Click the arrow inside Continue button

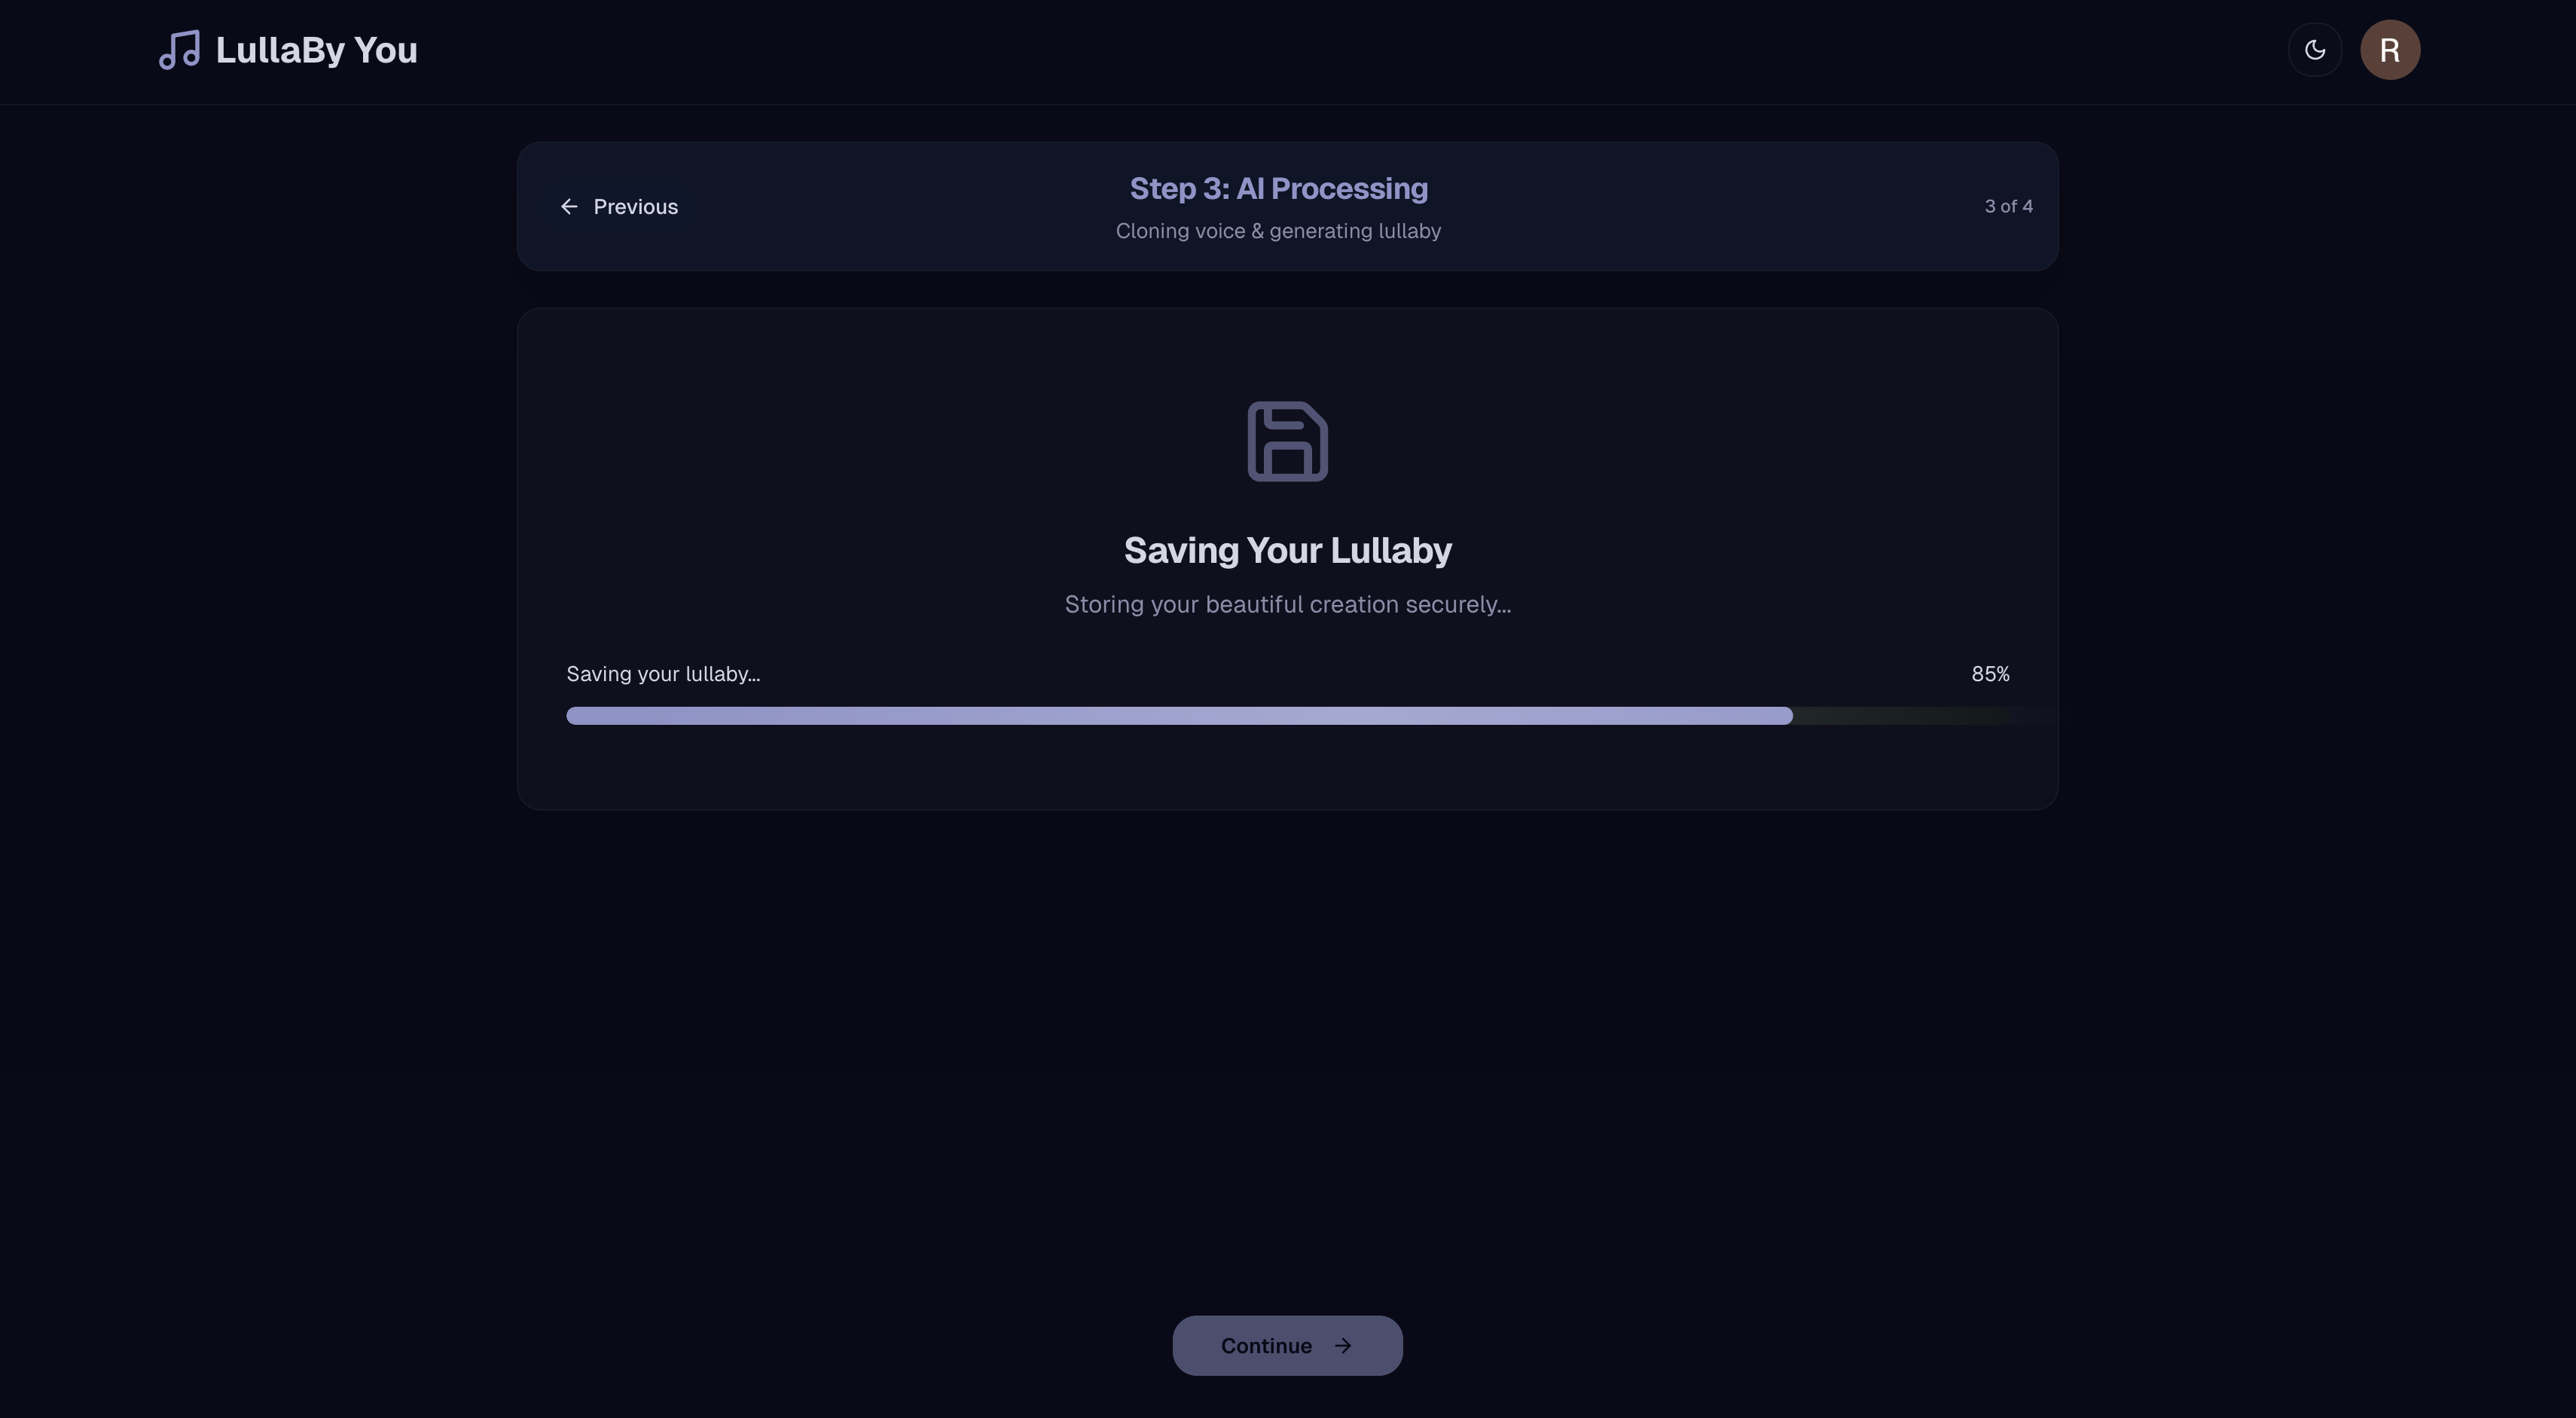click(x=1343, y=1345)
